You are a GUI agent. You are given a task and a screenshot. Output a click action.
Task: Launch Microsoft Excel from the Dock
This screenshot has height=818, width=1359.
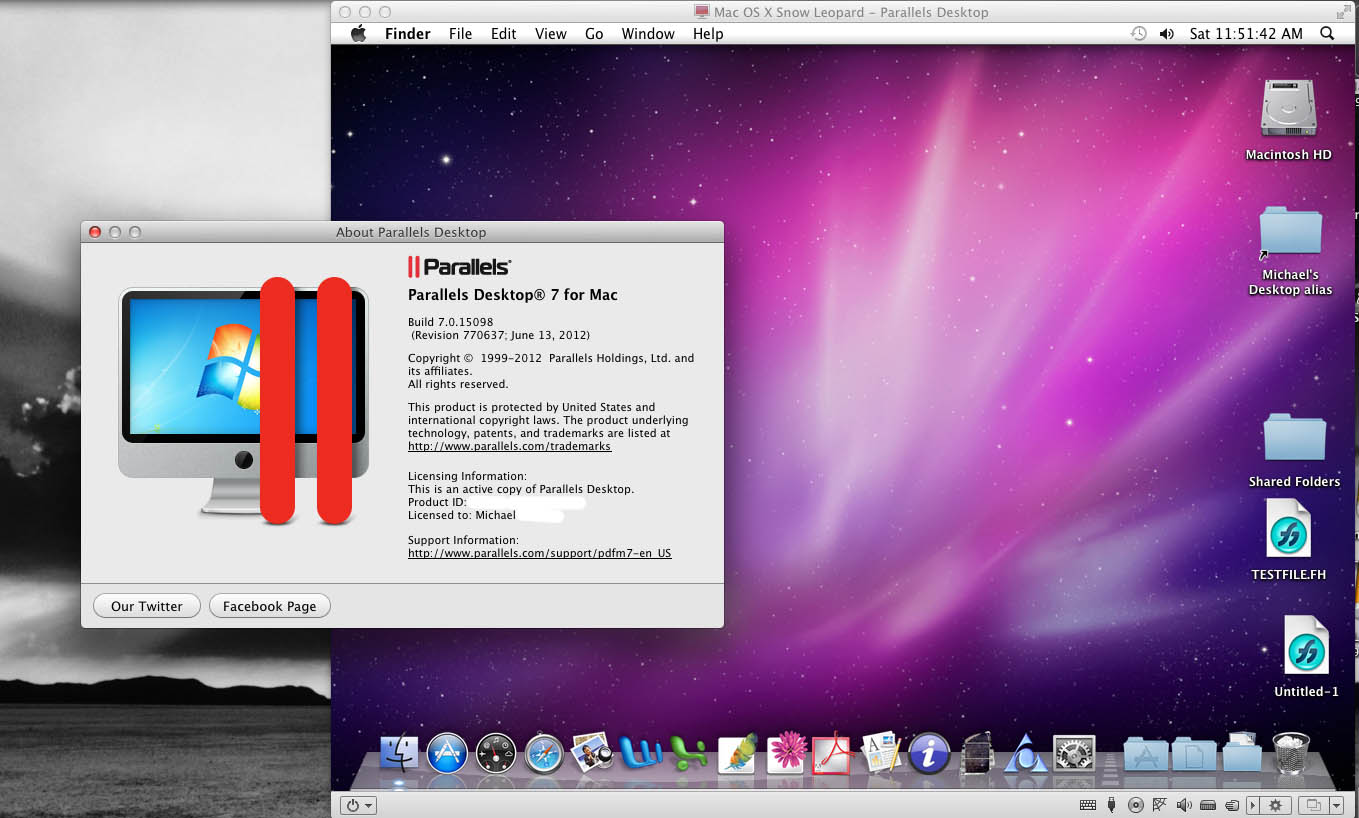688,752
